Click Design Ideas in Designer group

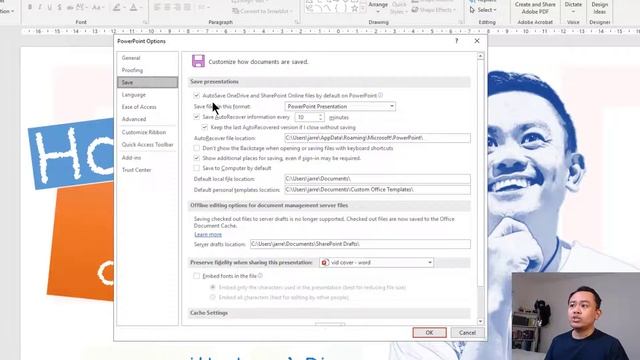[x=599, y=8]
